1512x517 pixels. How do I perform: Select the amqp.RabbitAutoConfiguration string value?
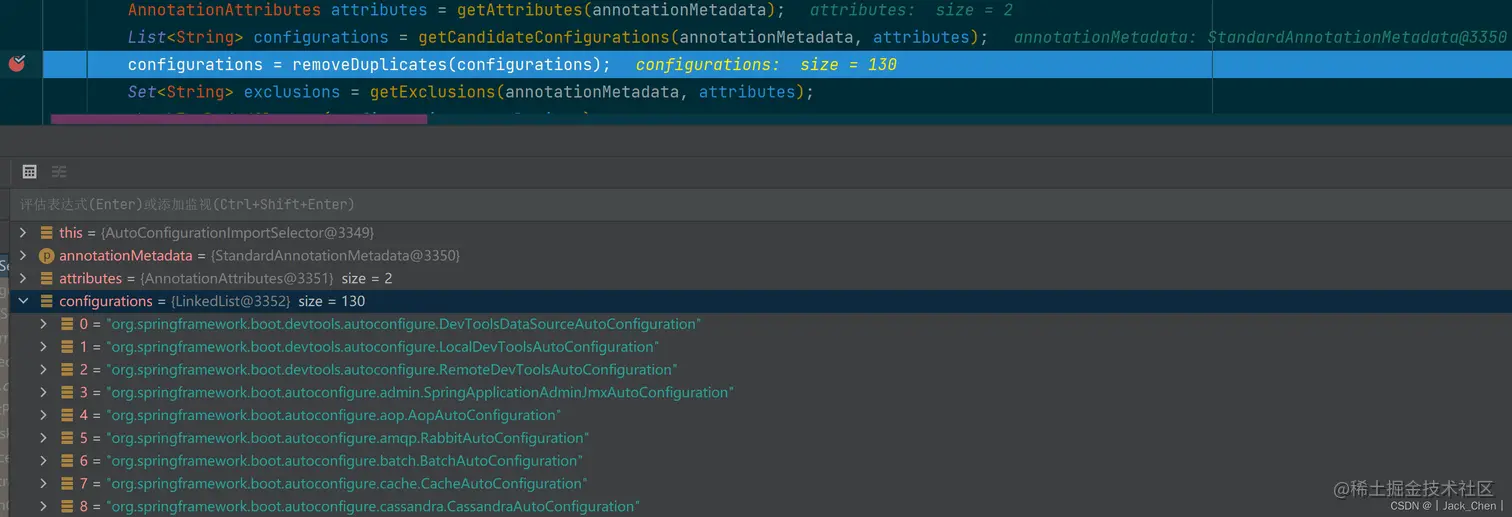(348, 438)
